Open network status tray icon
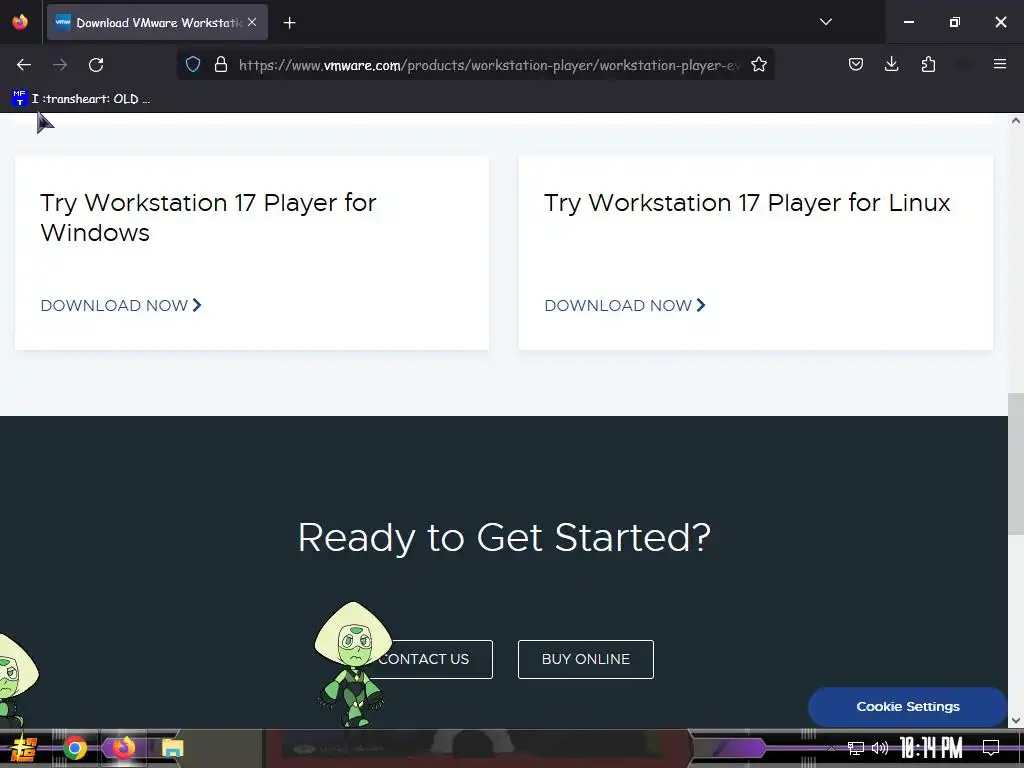The width and height of the screenshot is (1024, 768). tap(855, 748)
